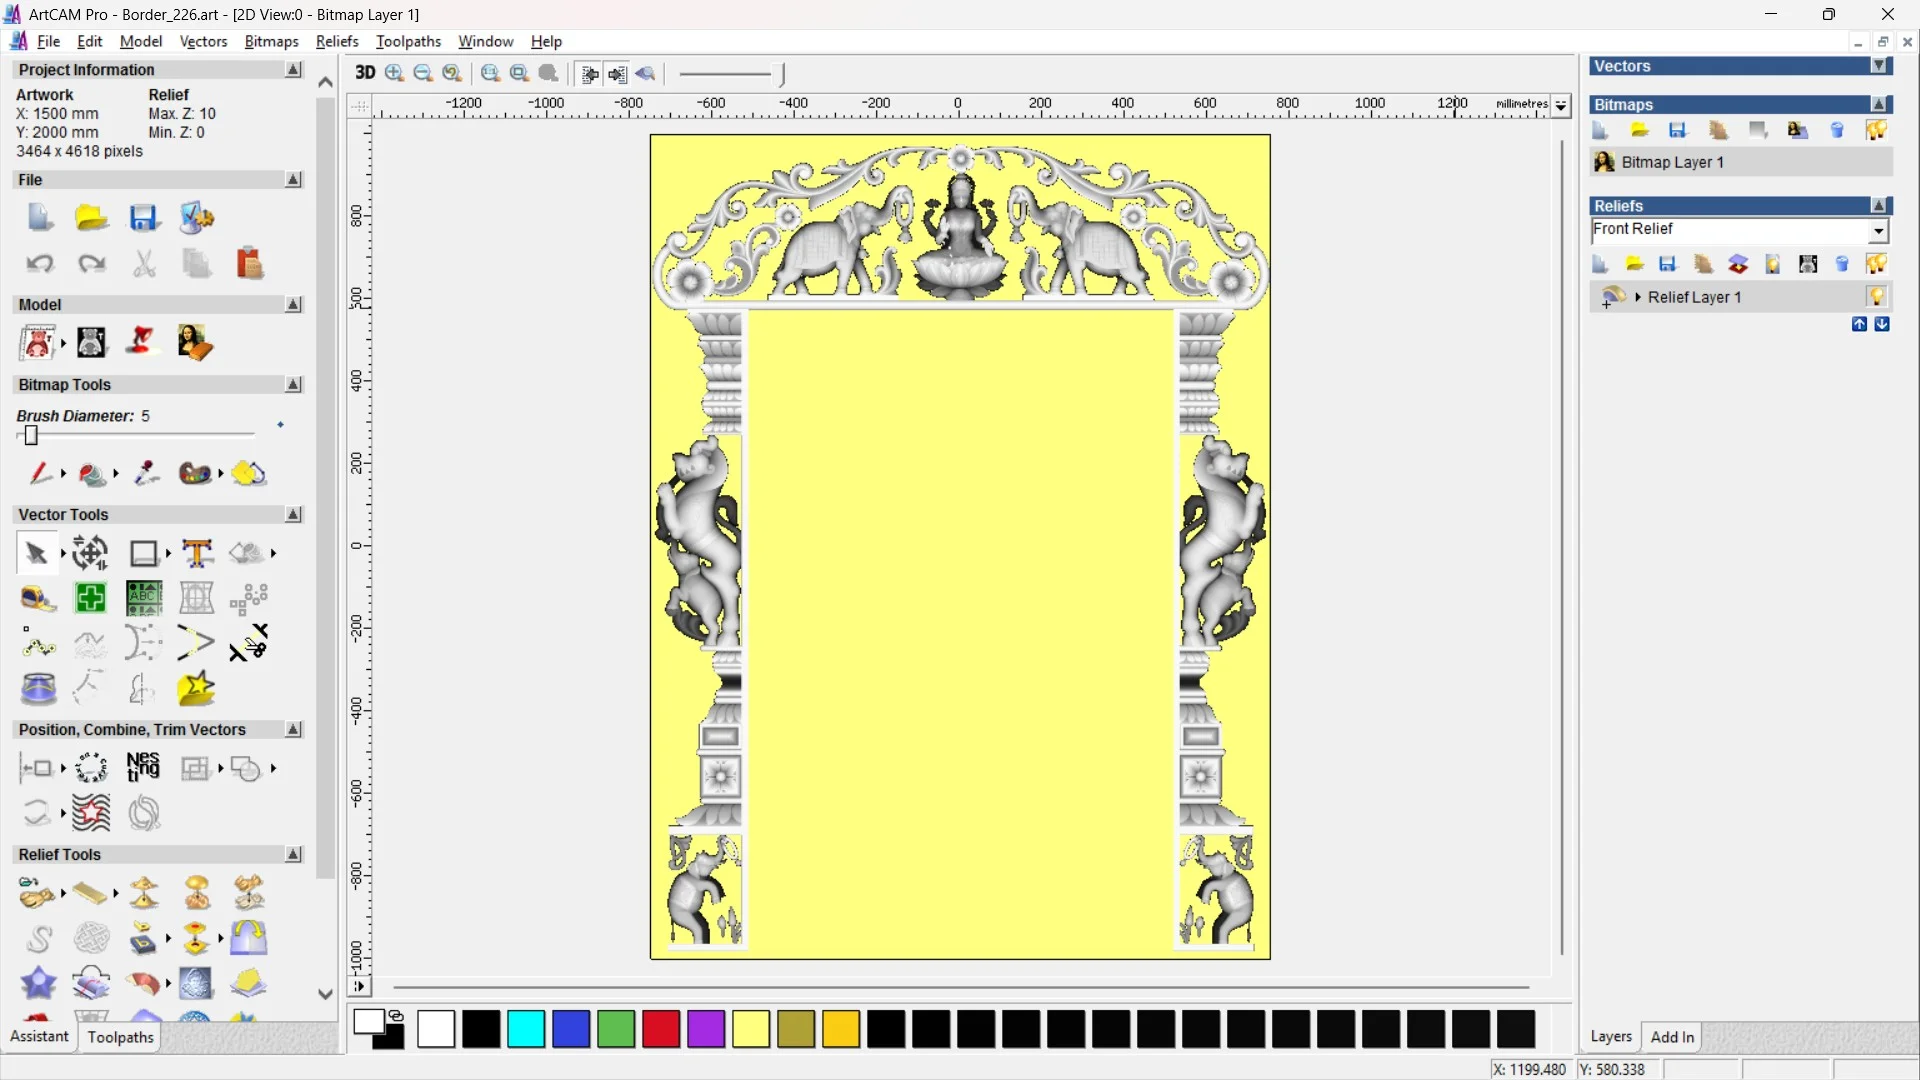Viewport: 1920px width, 1080px height.
Task: Click the Save file icon
Action: pos(143,218)
